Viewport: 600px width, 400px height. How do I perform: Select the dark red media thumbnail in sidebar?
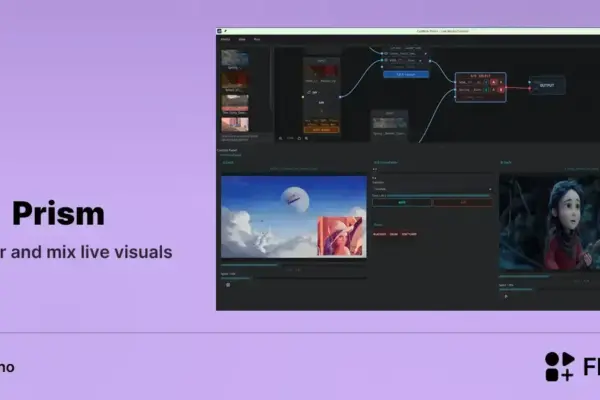[x=235, y=80]
